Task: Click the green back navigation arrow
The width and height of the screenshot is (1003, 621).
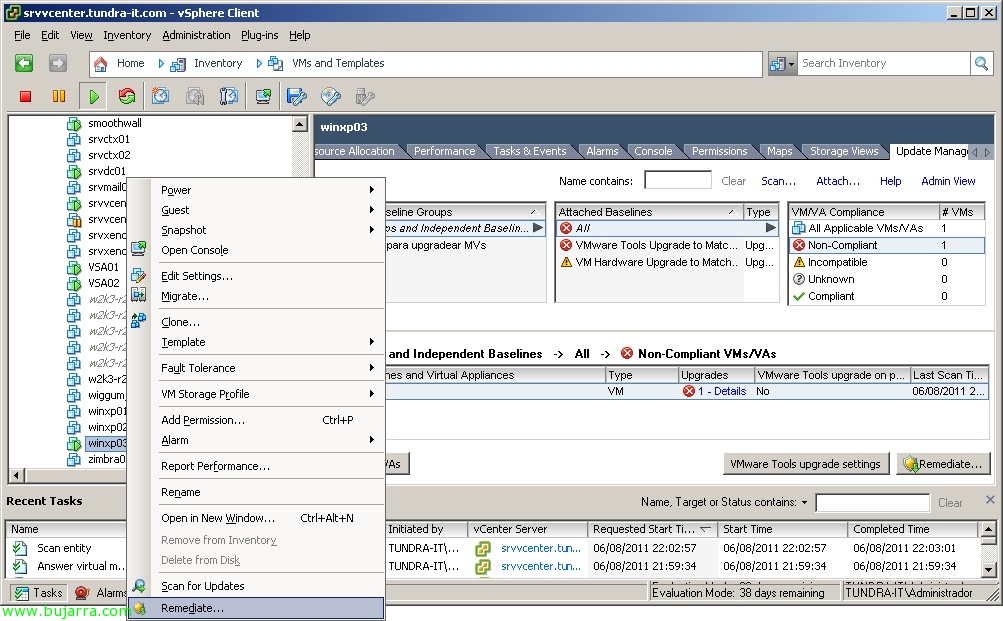Action: 24,63
